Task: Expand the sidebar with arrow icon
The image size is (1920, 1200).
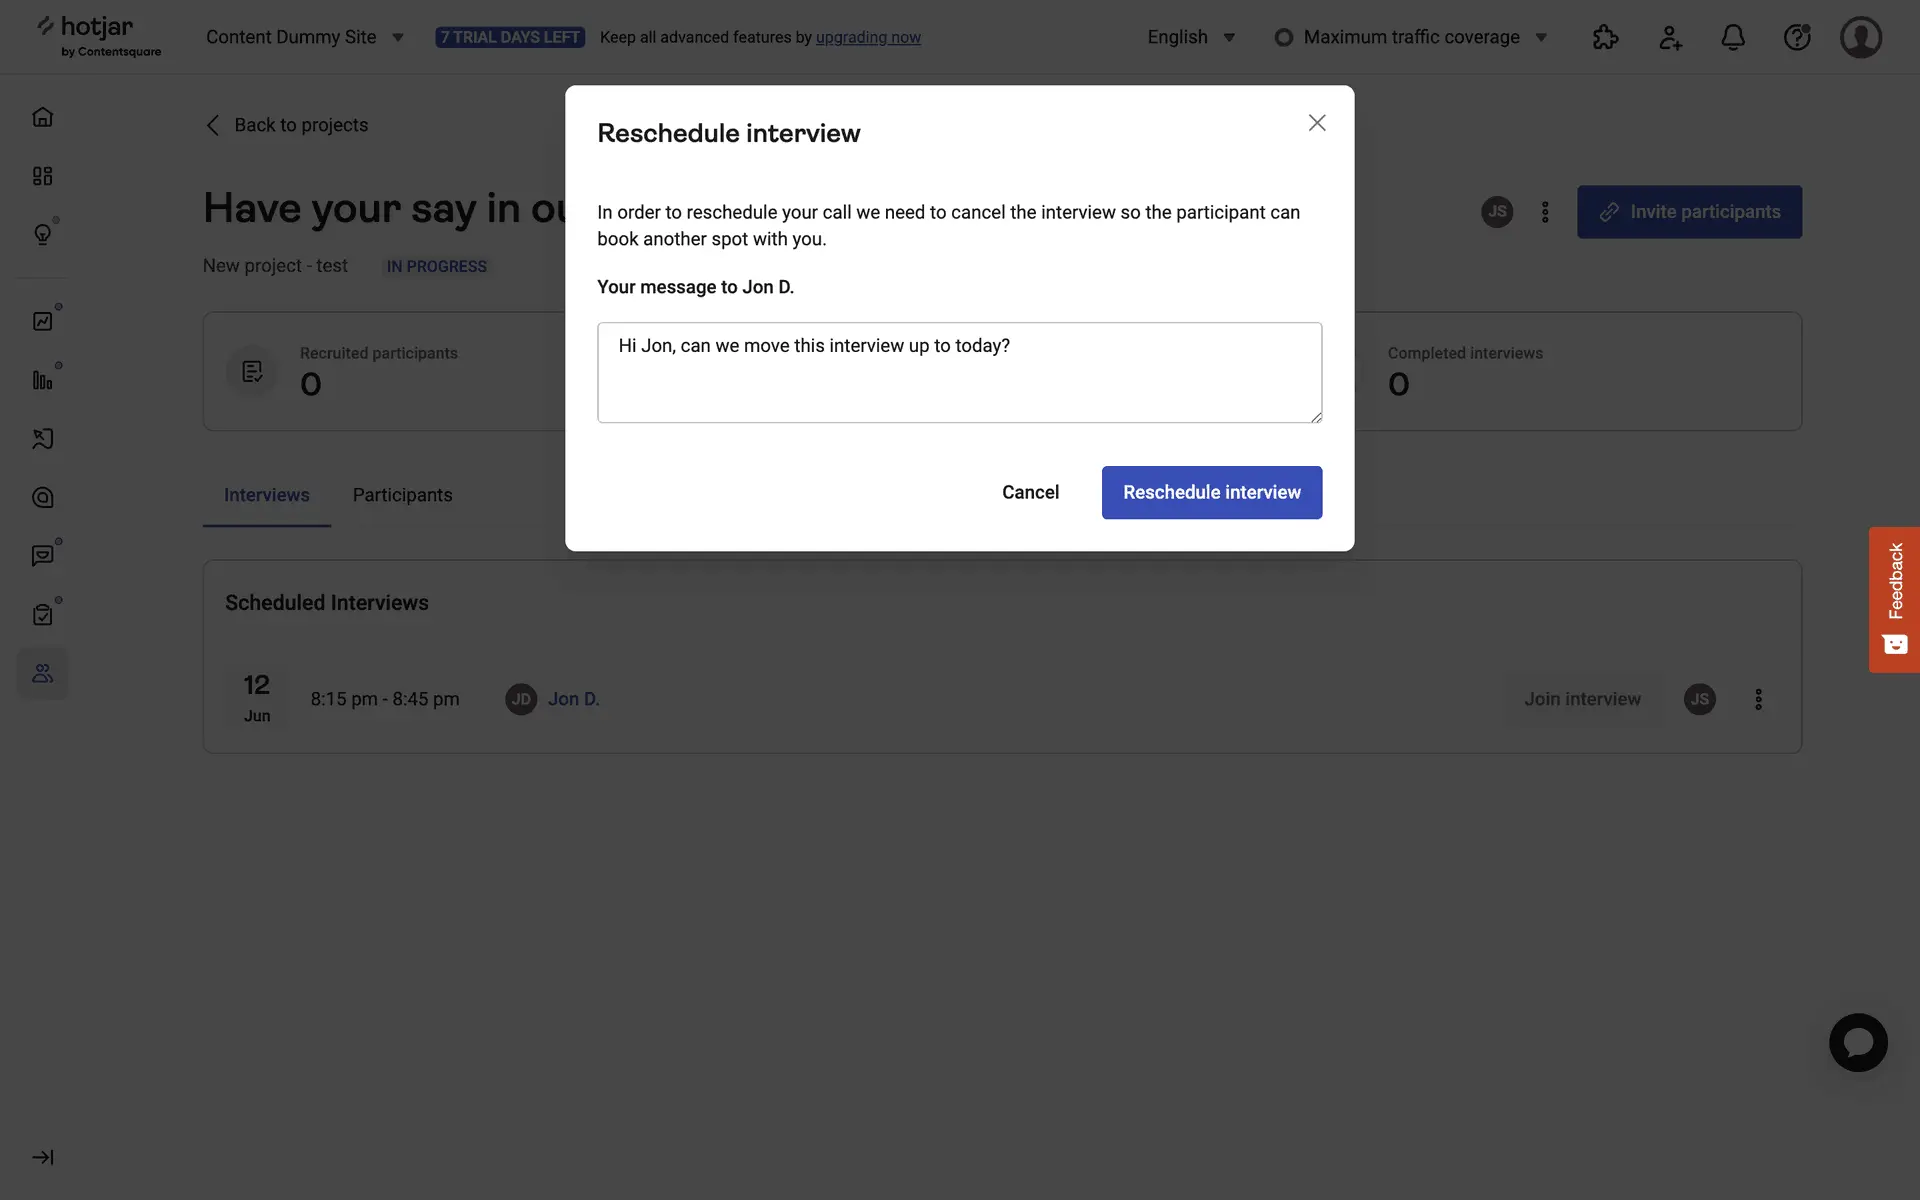Action: (42, 1157)
